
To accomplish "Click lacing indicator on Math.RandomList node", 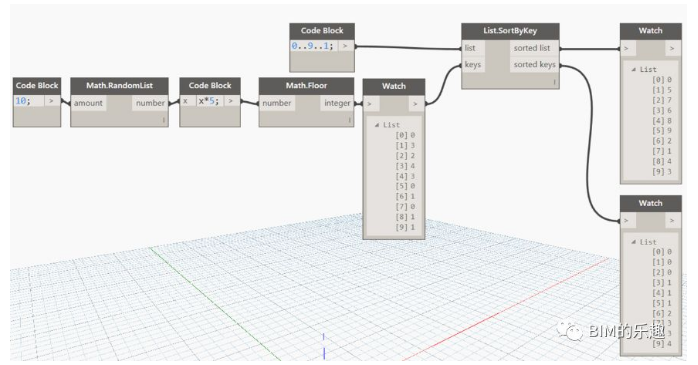I will [x=164, y=120].
